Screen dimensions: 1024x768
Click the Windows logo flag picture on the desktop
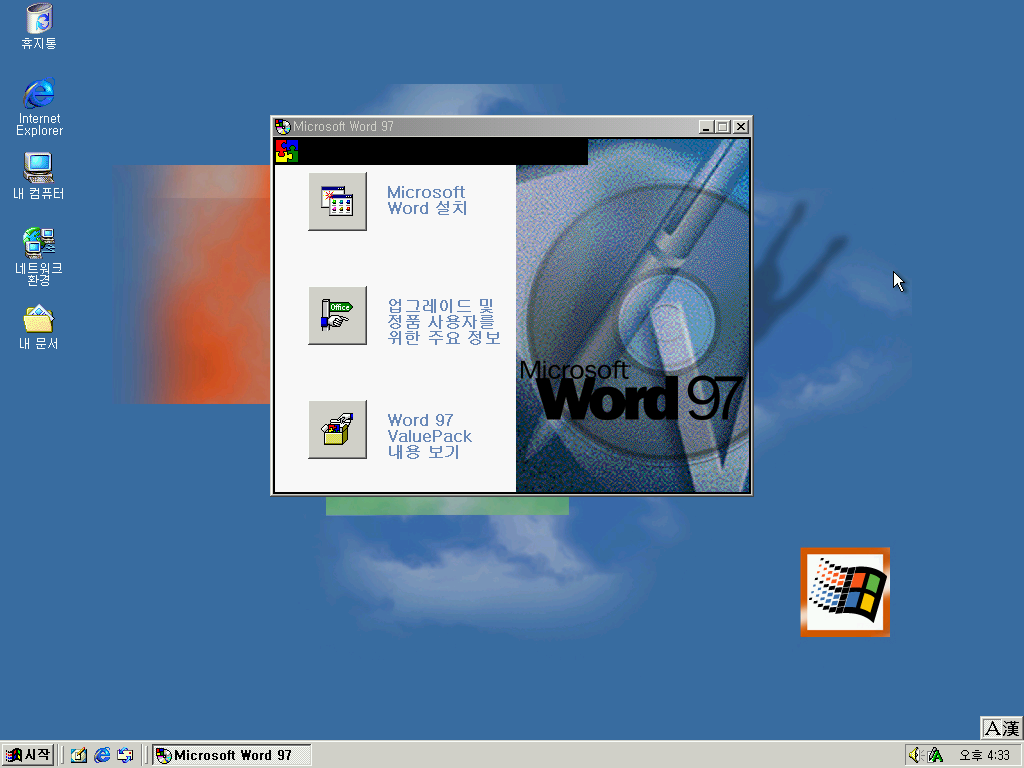coord(845,592)
